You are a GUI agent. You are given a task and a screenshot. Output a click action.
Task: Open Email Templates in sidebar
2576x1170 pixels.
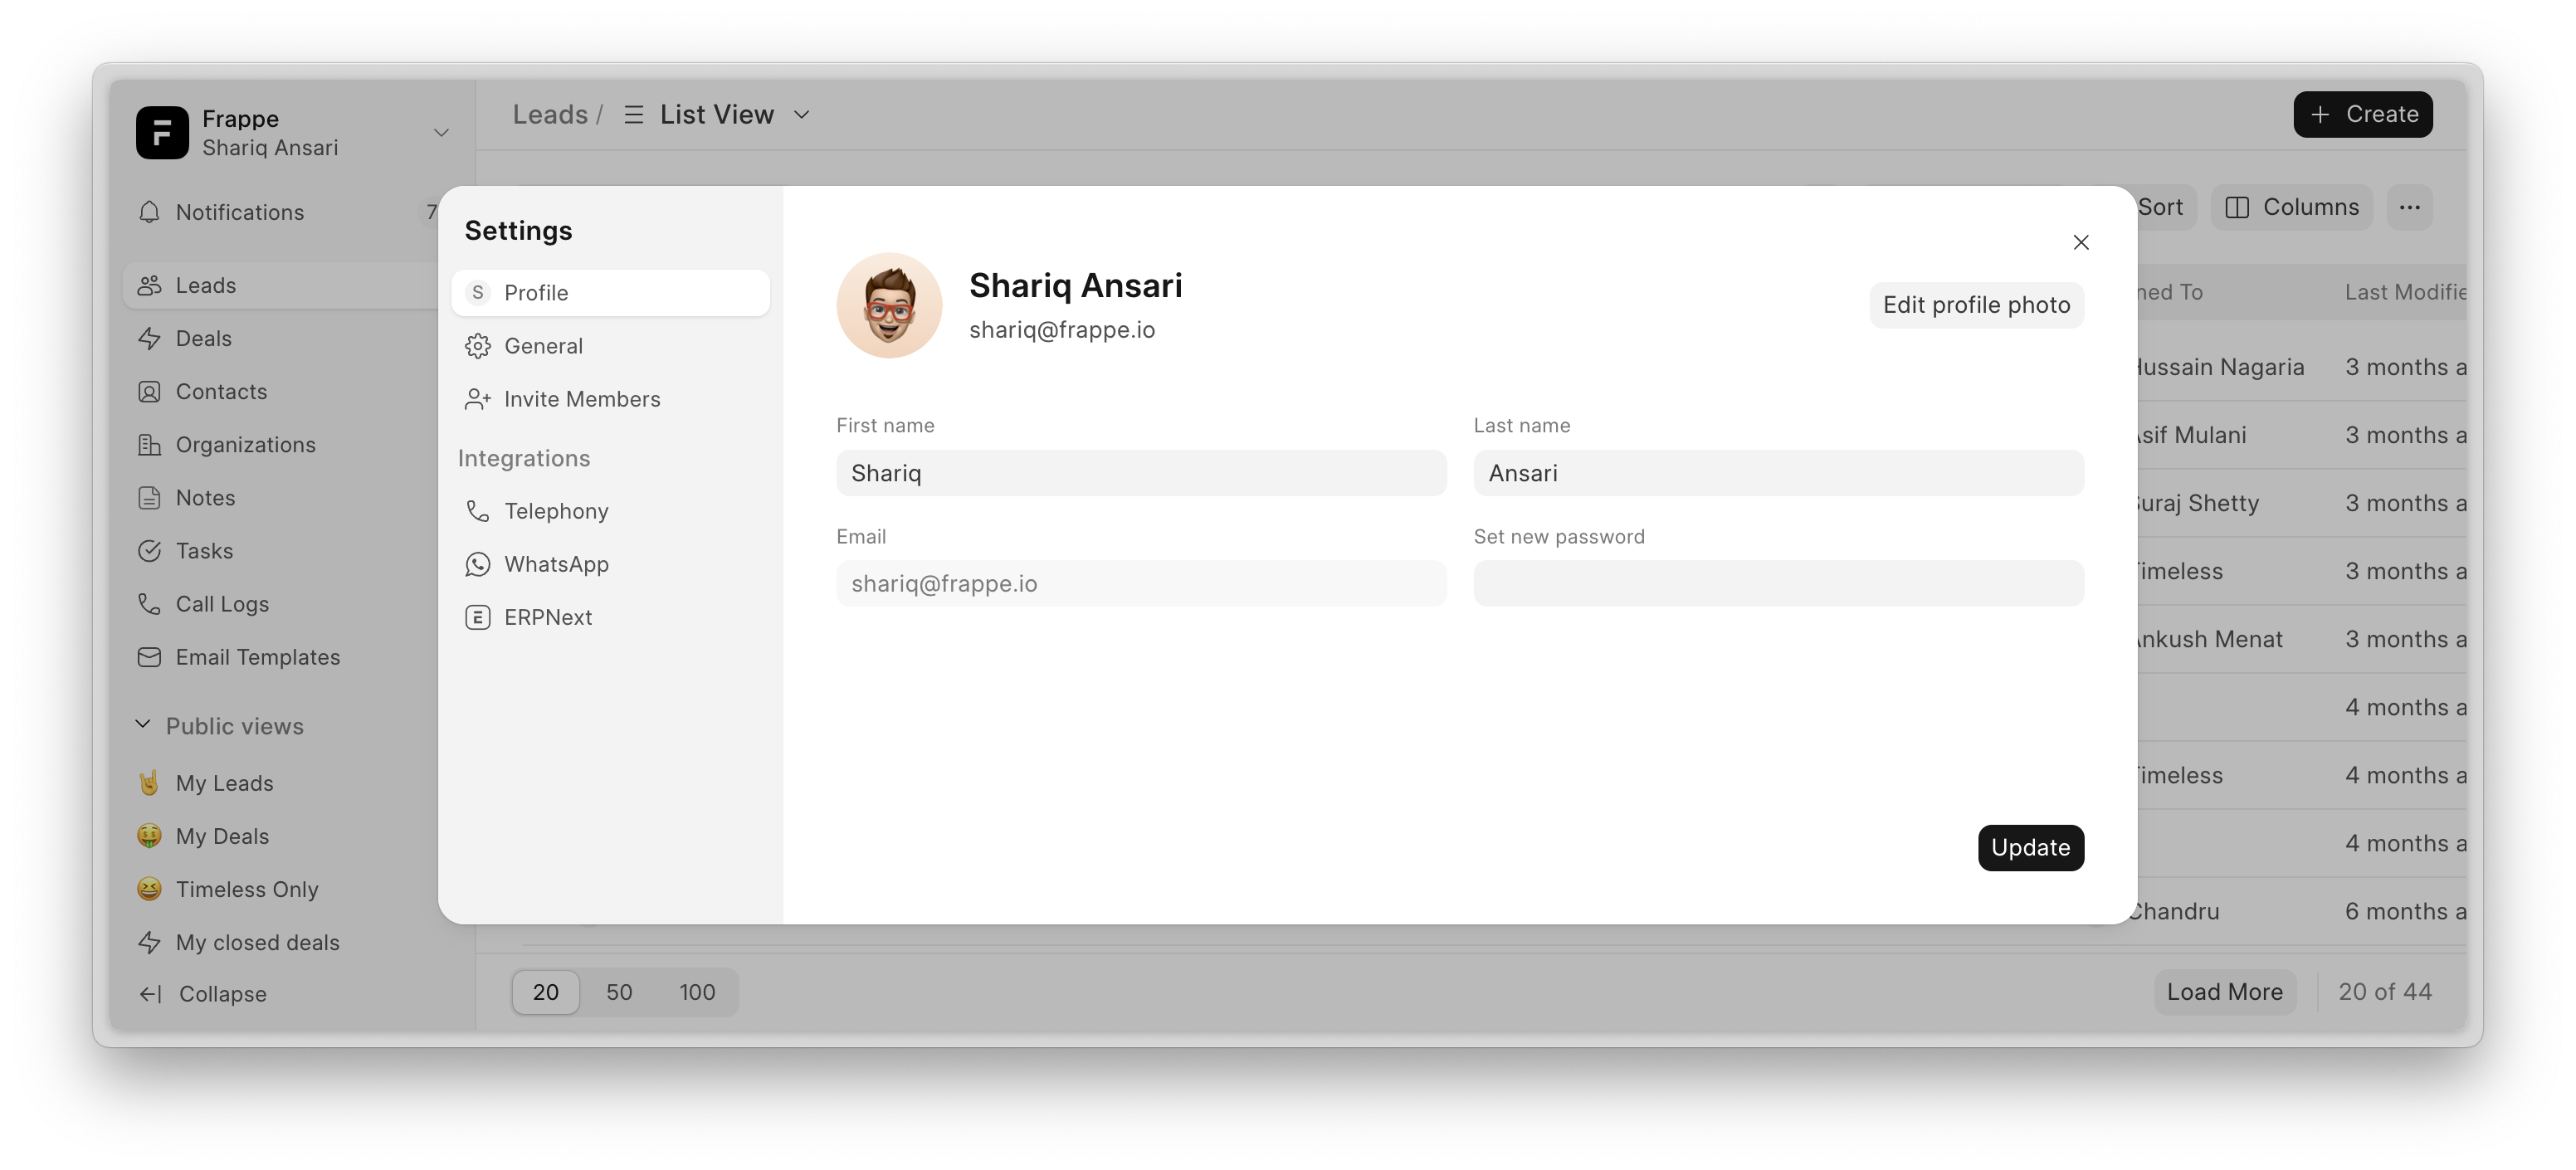click(257, 657)
